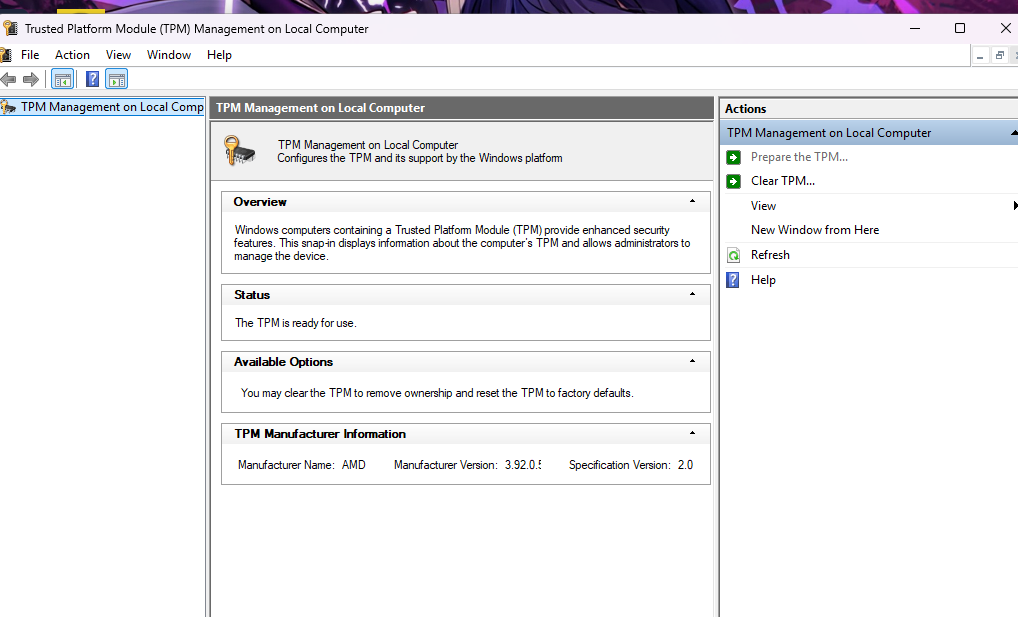Minimize the TPM Management window
Viewport: 1018px width, 617px height.
[x=915, y=29]
